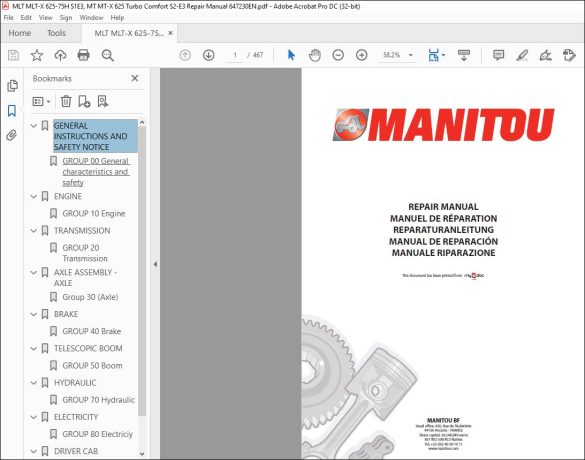The width and height of the screenshot is (585, 460).
Task: Select the Hand pan tool
Action: click(x=315, y=55)
